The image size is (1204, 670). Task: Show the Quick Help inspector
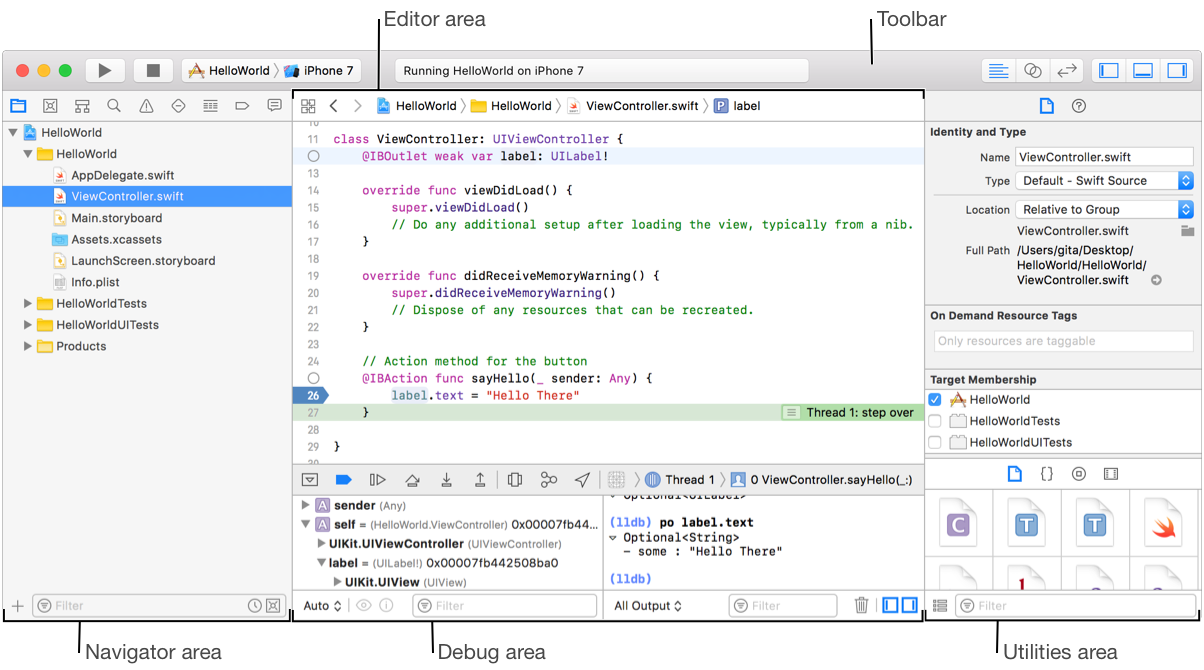pyautogui.click(x=1078, y=106)
